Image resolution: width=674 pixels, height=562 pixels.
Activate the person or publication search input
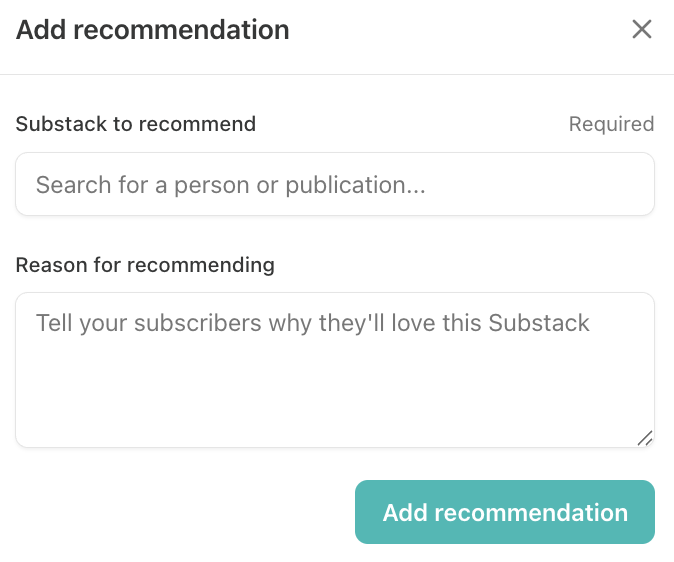335,184
